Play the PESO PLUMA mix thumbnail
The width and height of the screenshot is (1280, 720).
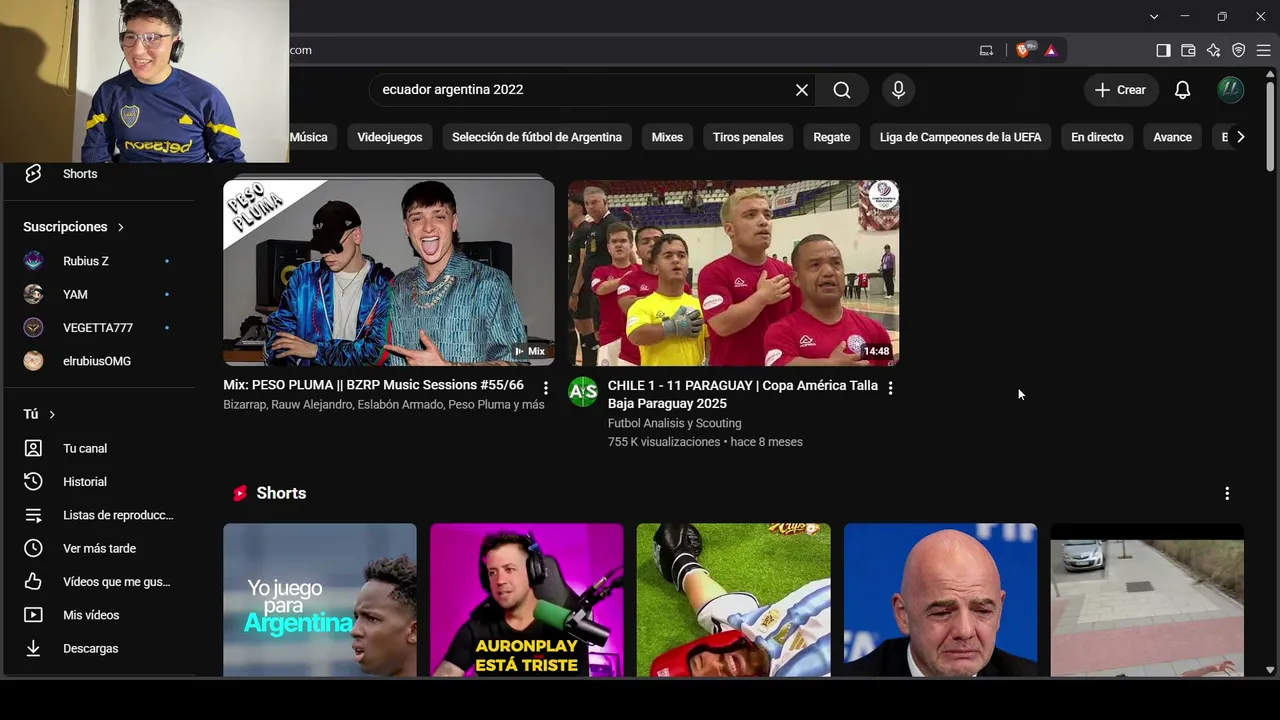(x=389, y=273)
